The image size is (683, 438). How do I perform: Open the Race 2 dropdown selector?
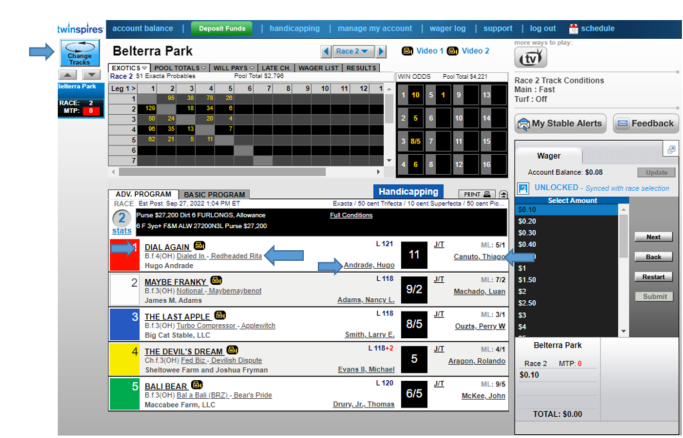(352, 51)
